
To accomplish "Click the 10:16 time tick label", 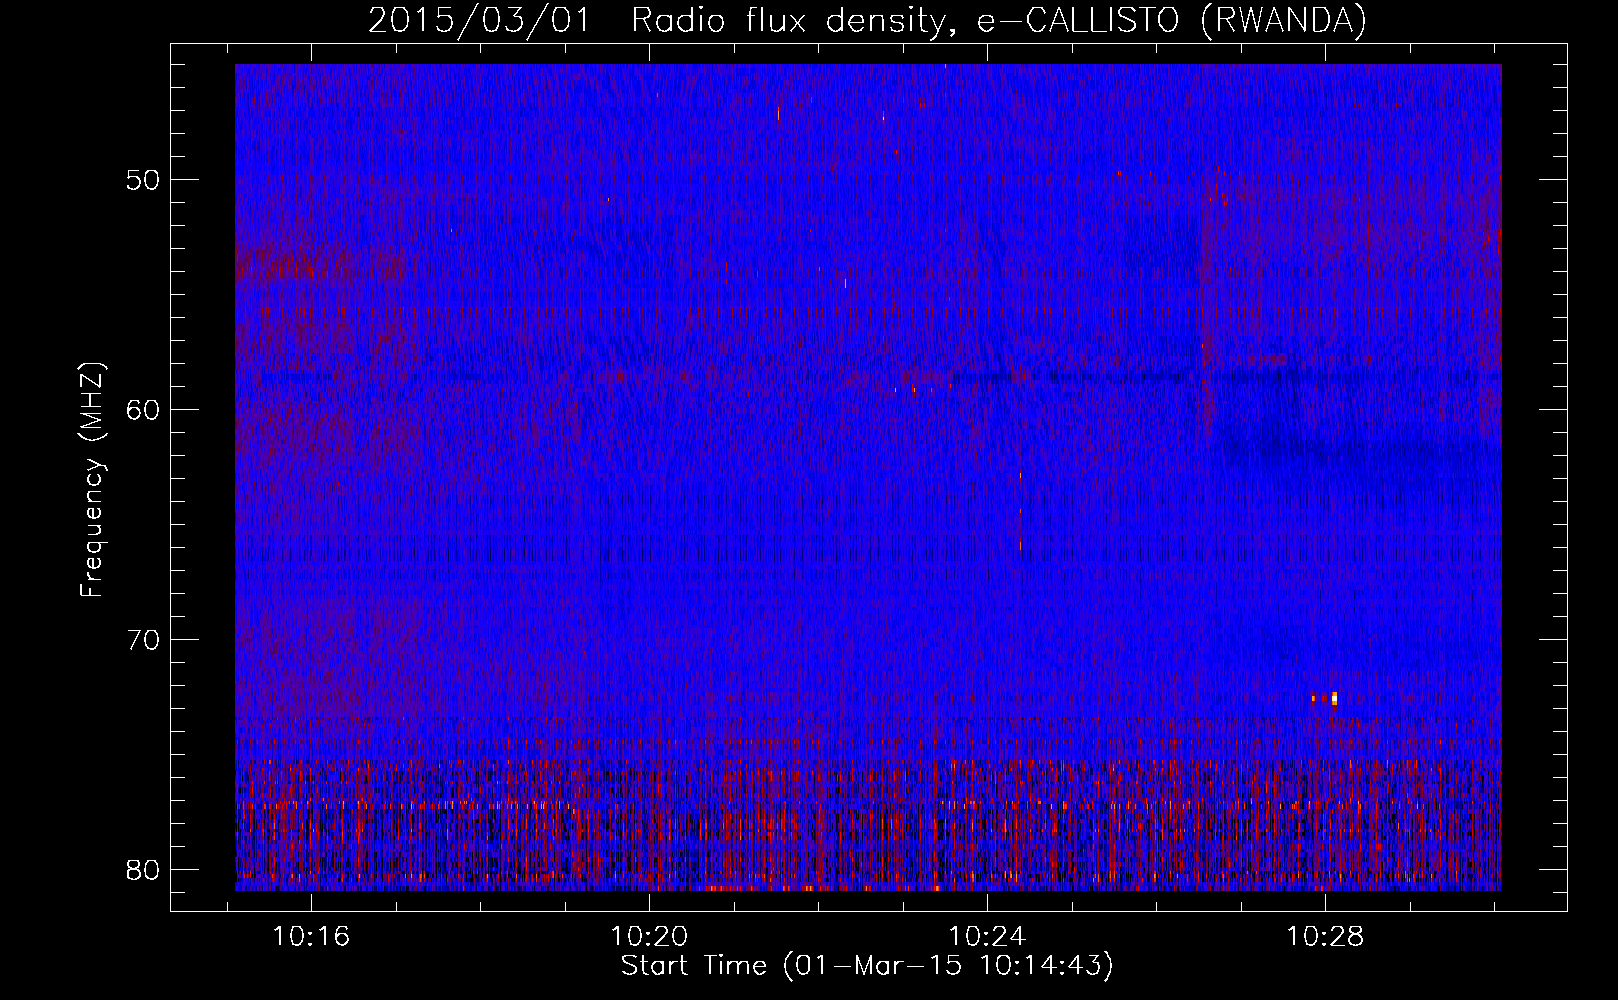I will tap(311, 937).
